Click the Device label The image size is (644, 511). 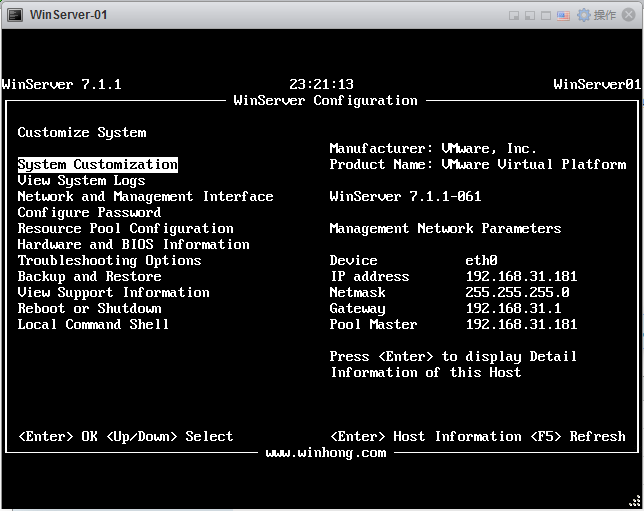click(x=353, y=260)
